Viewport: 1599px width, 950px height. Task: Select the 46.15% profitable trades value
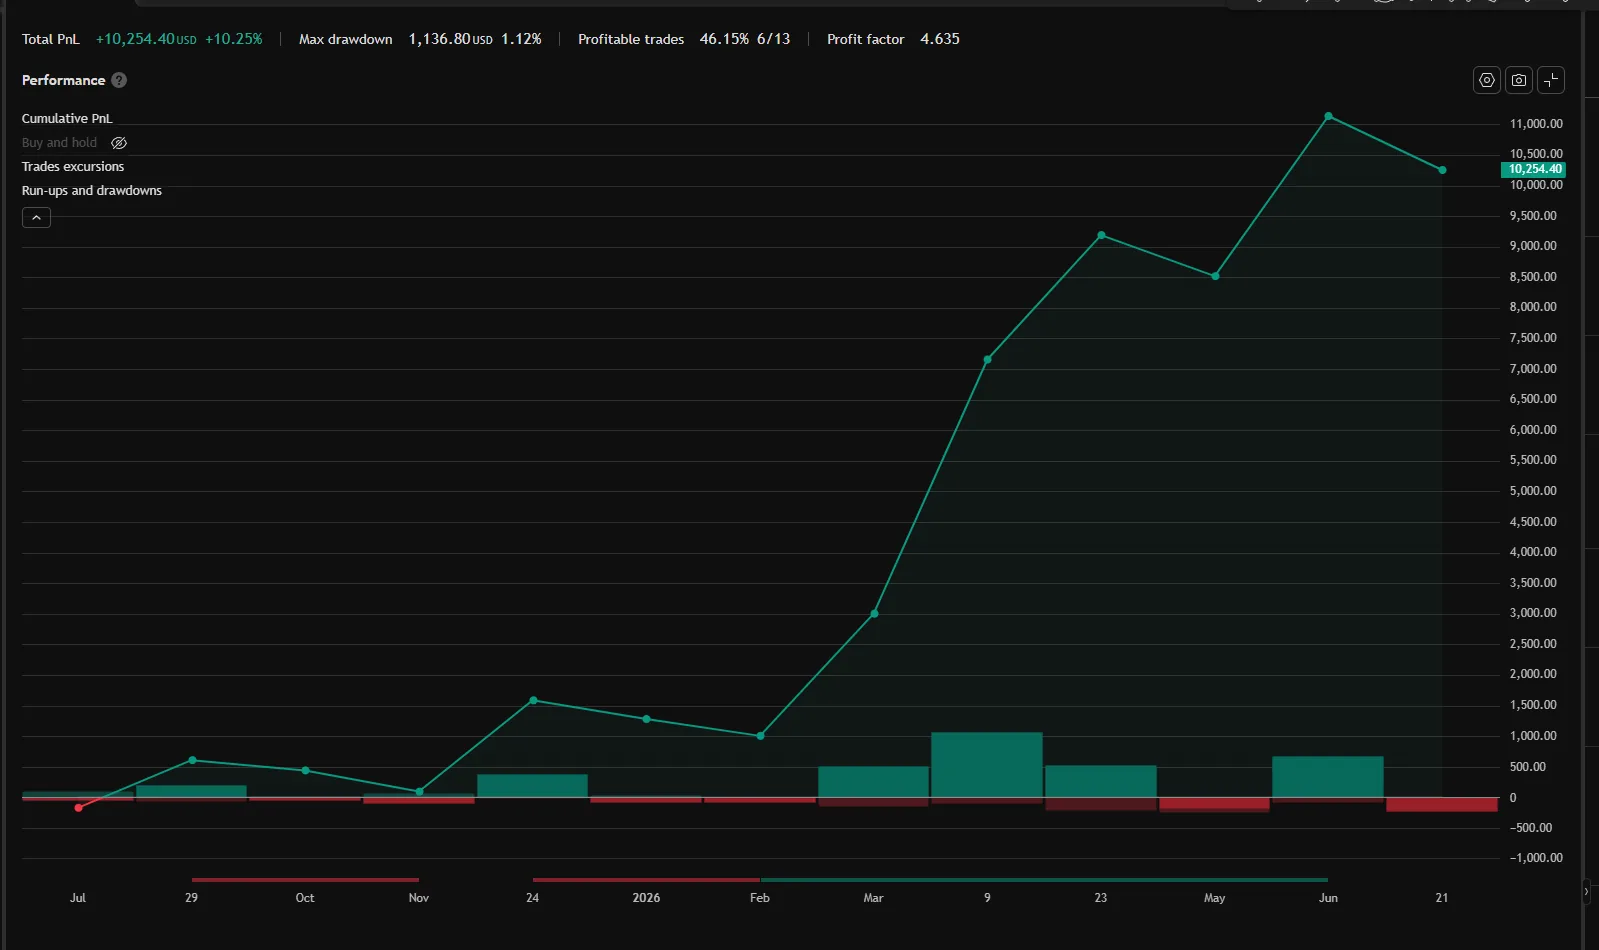tap(724, 39)
